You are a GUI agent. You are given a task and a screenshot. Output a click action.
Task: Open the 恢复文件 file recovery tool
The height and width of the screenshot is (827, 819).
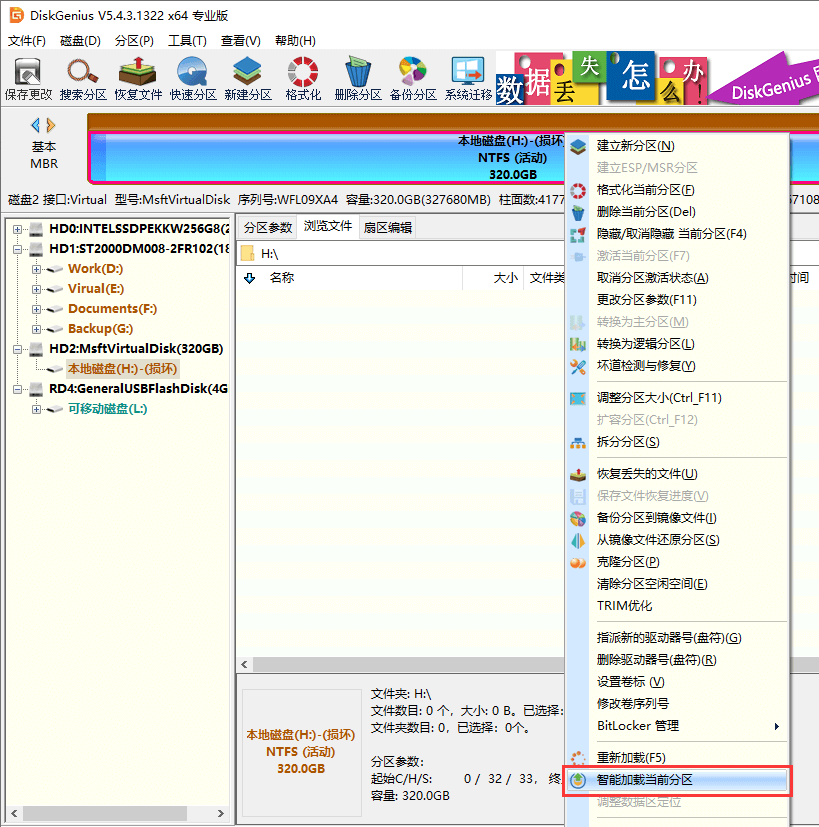(138, 76)
